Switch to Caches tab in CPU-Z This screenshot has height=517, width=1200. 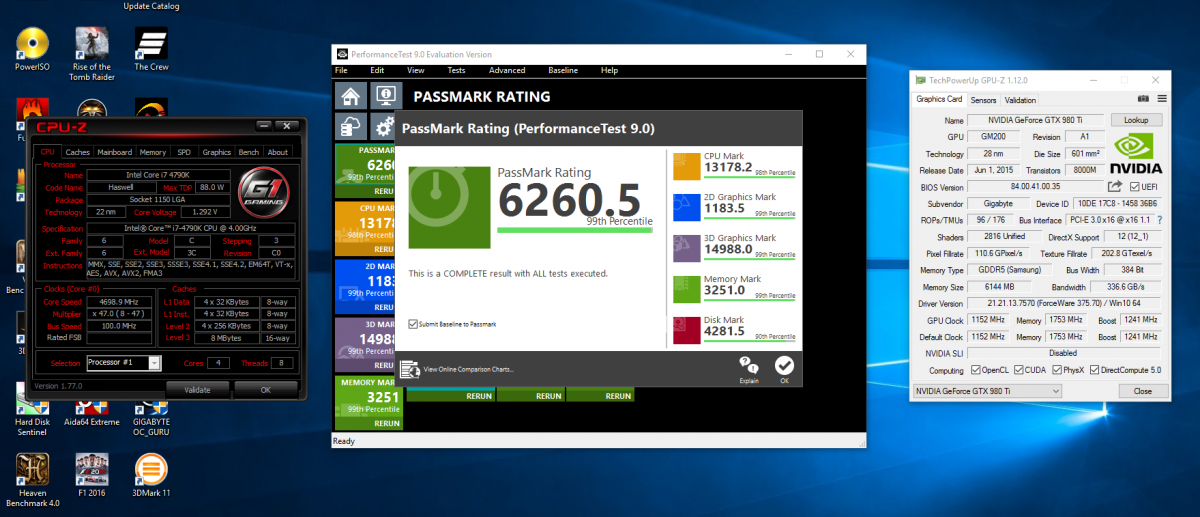(78, 152)
